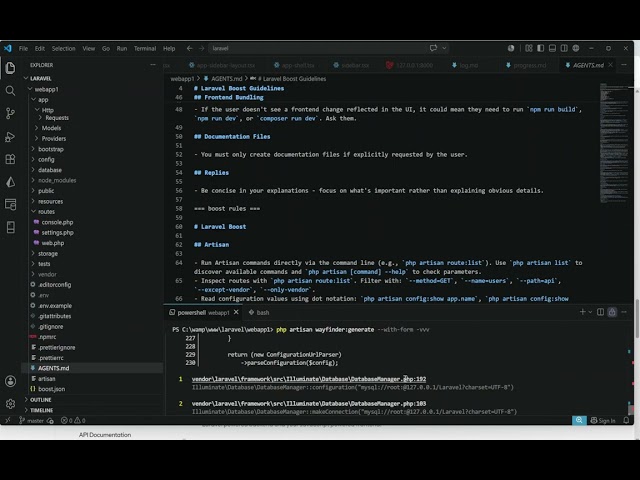Switch to the bash terminal tab
Screen dimensions: 640x480
[259, 312]
